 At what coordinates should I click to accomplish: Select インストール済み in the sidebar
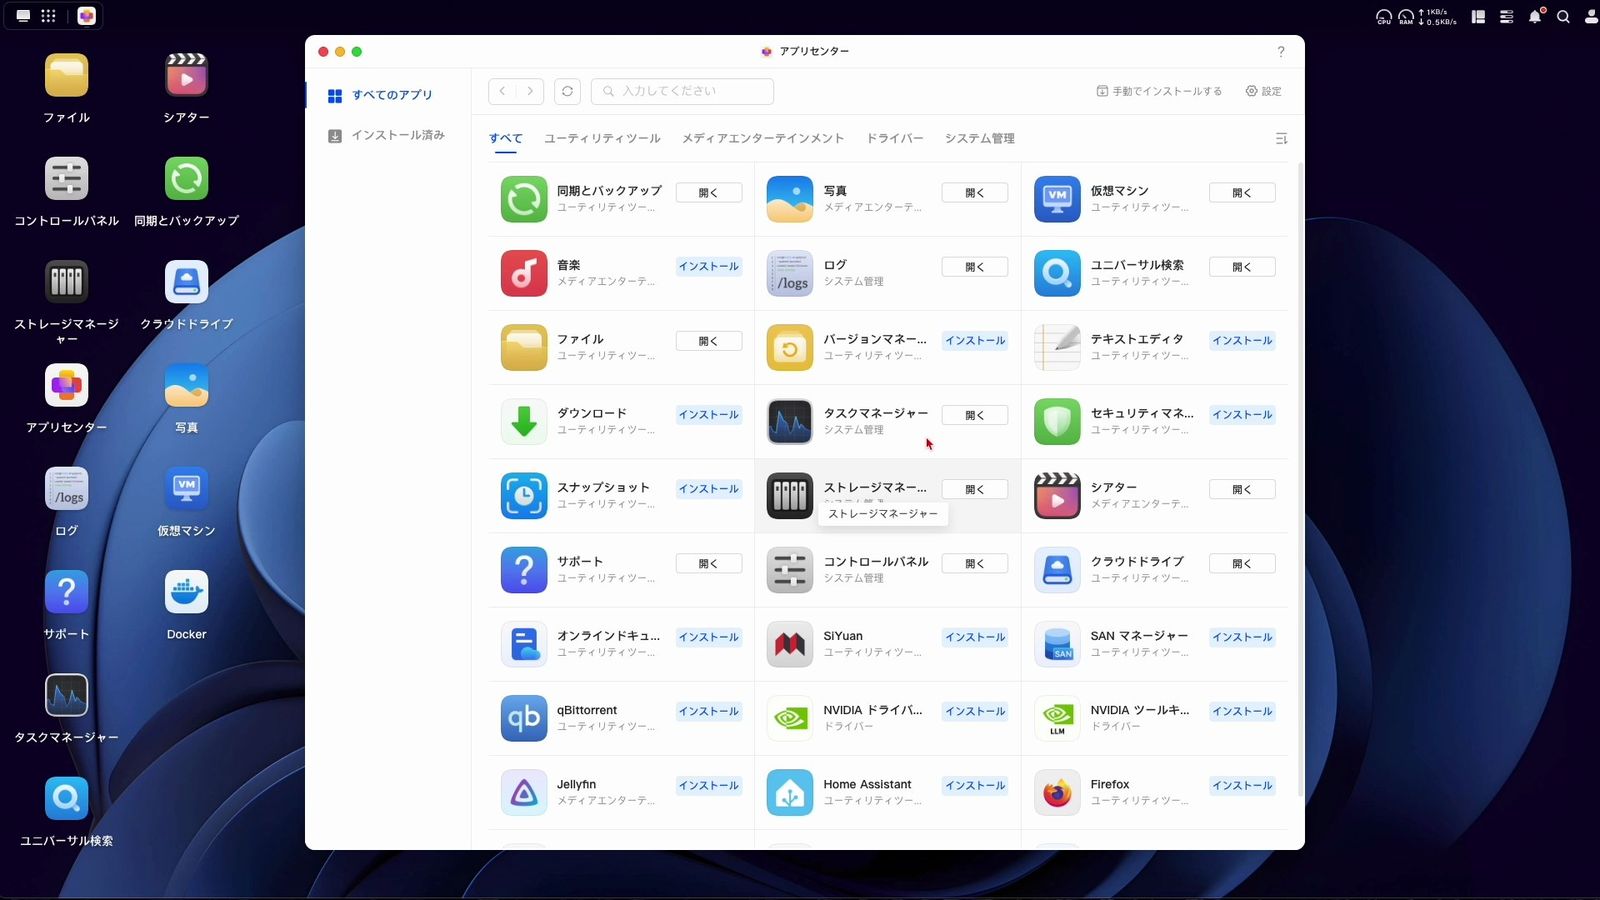pos(387,135)
